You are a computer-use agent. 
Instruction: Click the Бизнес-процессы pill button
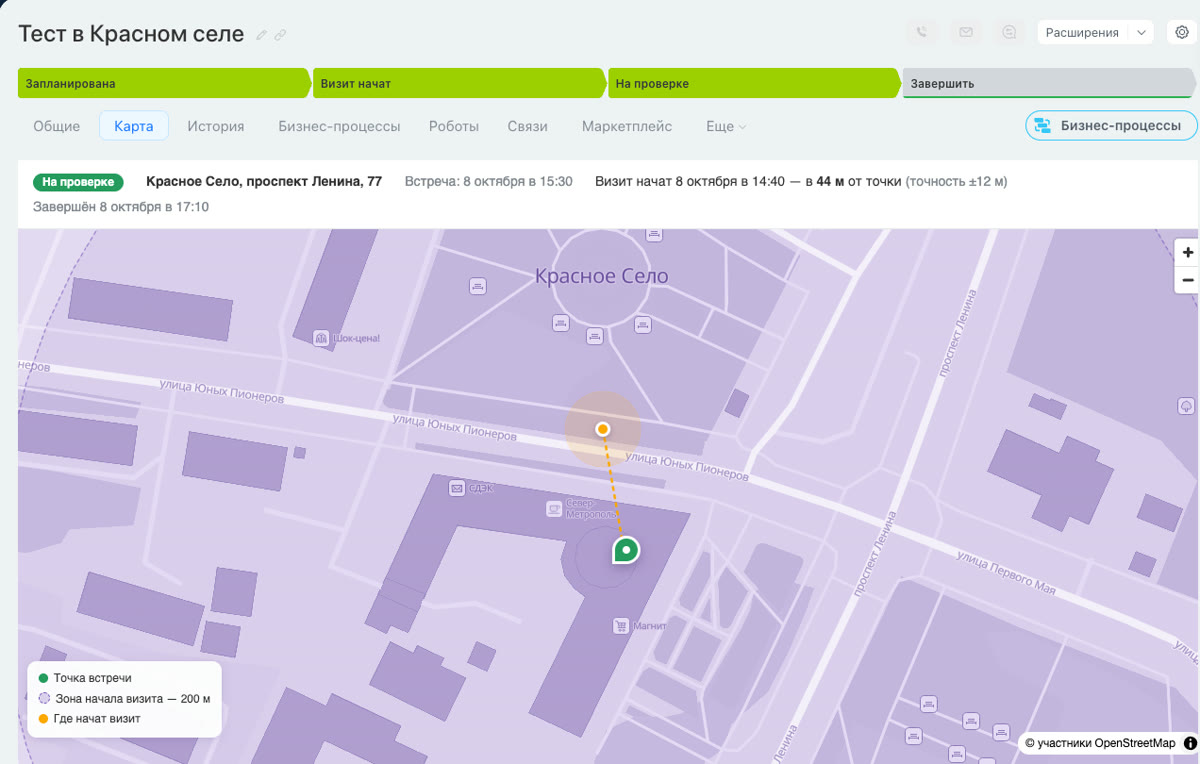(x=1111, y=125)
